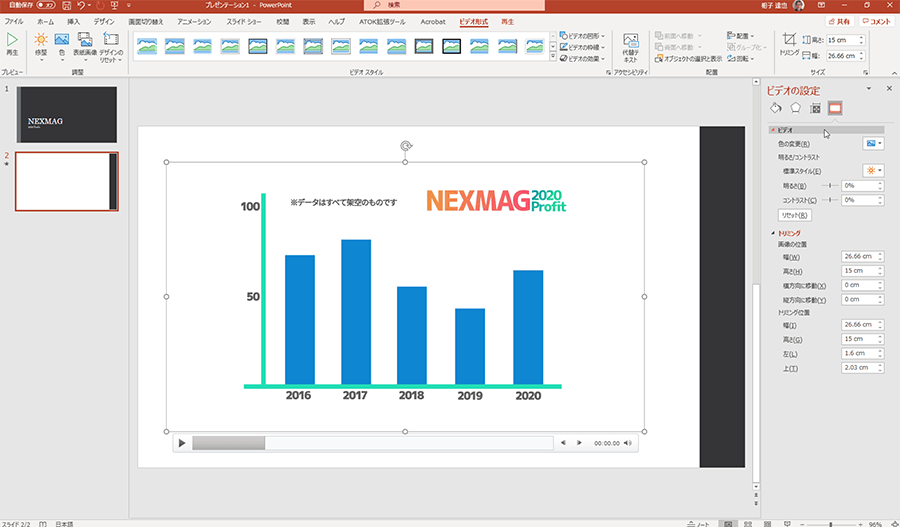Open Effects pentagon tab in ビデオの設定

click(x=796, y=108)
